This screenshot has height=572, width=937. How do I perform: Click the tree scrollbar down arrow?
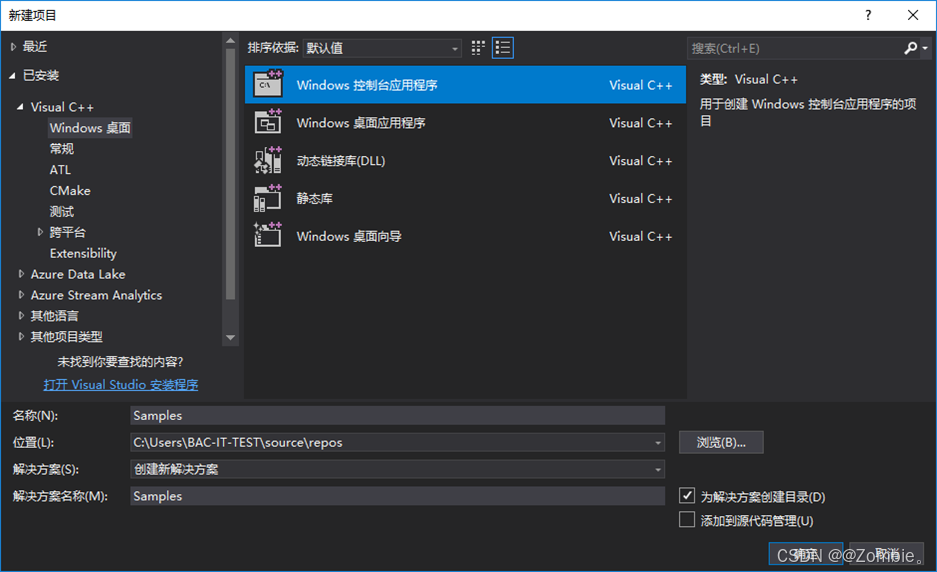(230, 338)
